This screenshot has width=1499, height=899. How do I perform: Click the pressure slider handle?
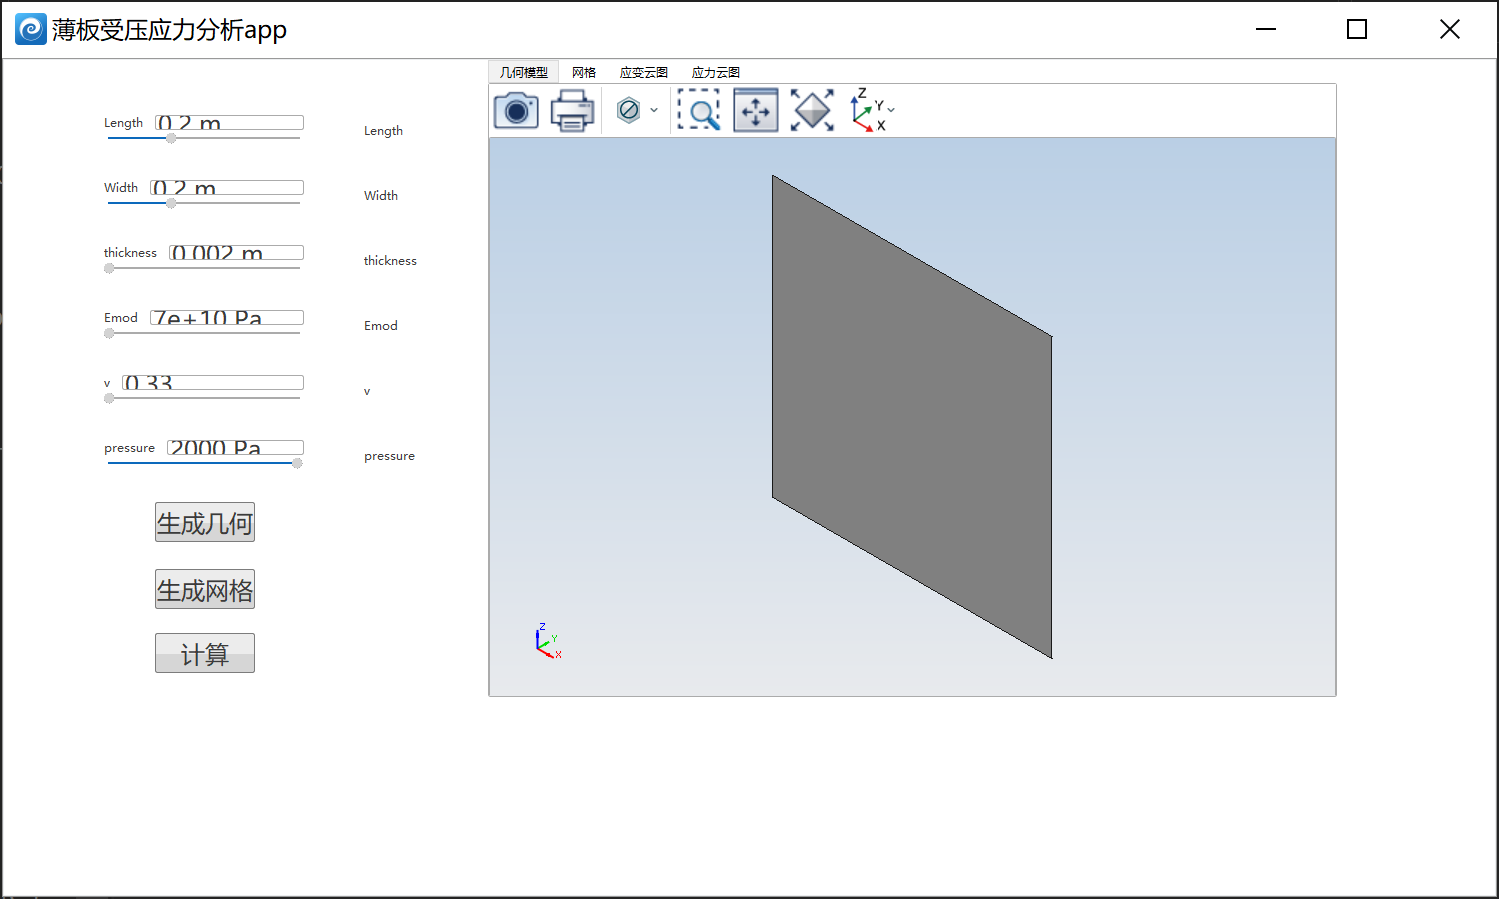click(297, 463)
